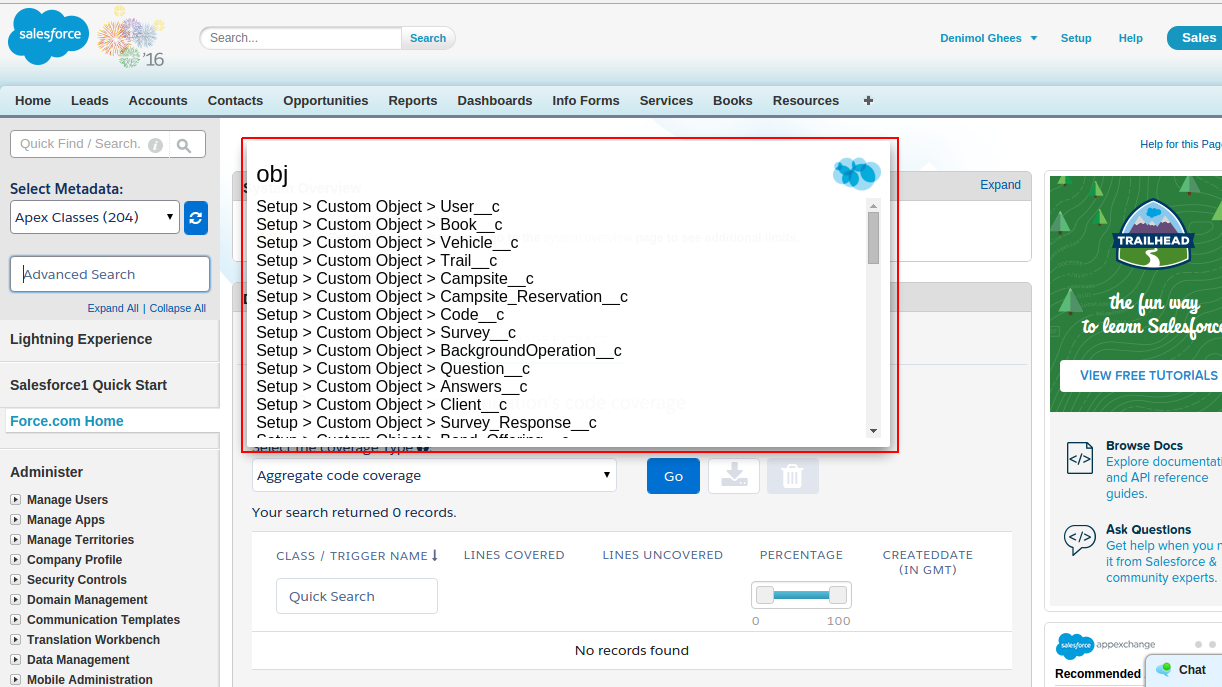Focus the Quick Find search field
The height and width of the screenshot is (687, 1222).
click(x=90, y=144)
